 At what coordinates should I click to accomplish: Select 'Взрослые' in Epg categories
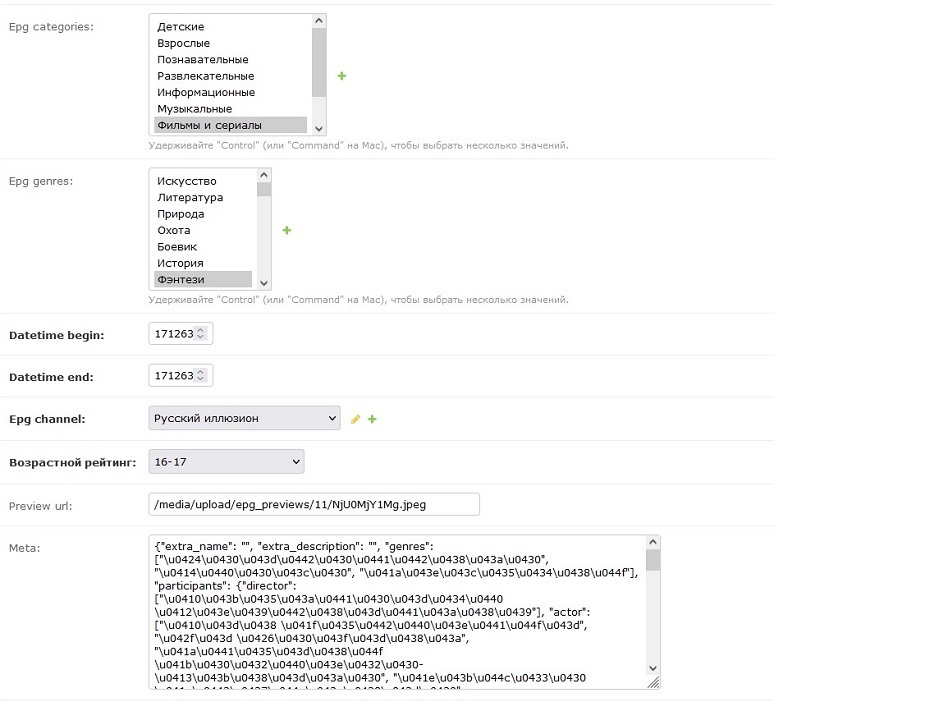coord(230,43)
